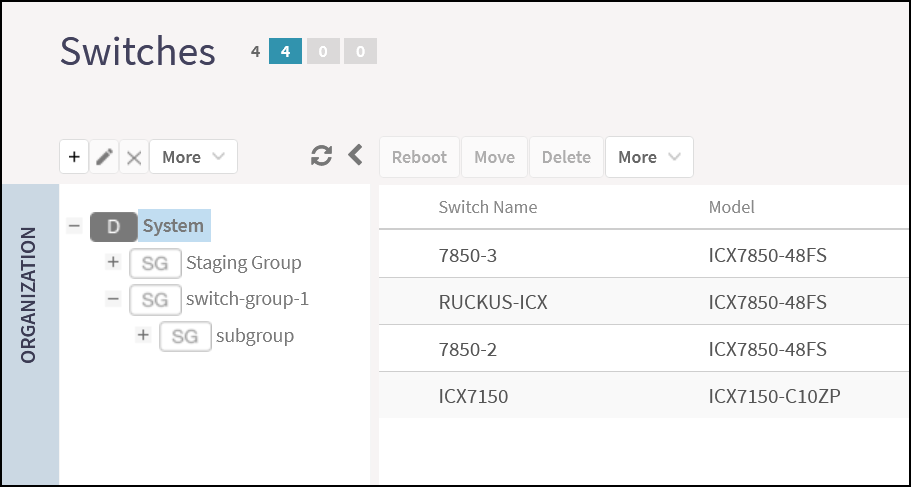The width and height of the screenshot is (911, 487).
Task: Click the second gray 0 status badge
Action: pos(360,51)
